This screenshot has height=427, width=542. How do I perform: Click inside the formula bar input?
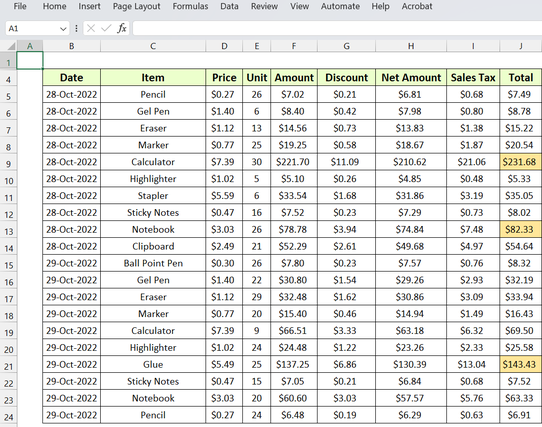337,28
